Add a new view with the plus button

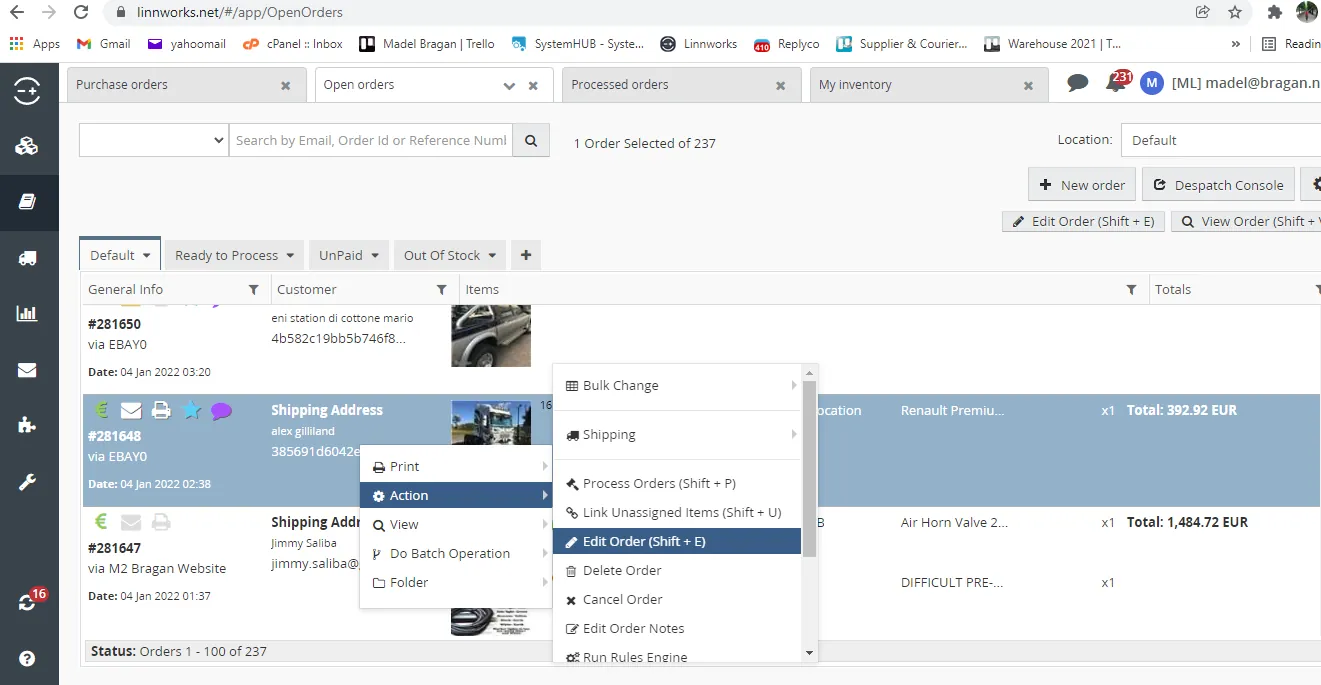526,255
